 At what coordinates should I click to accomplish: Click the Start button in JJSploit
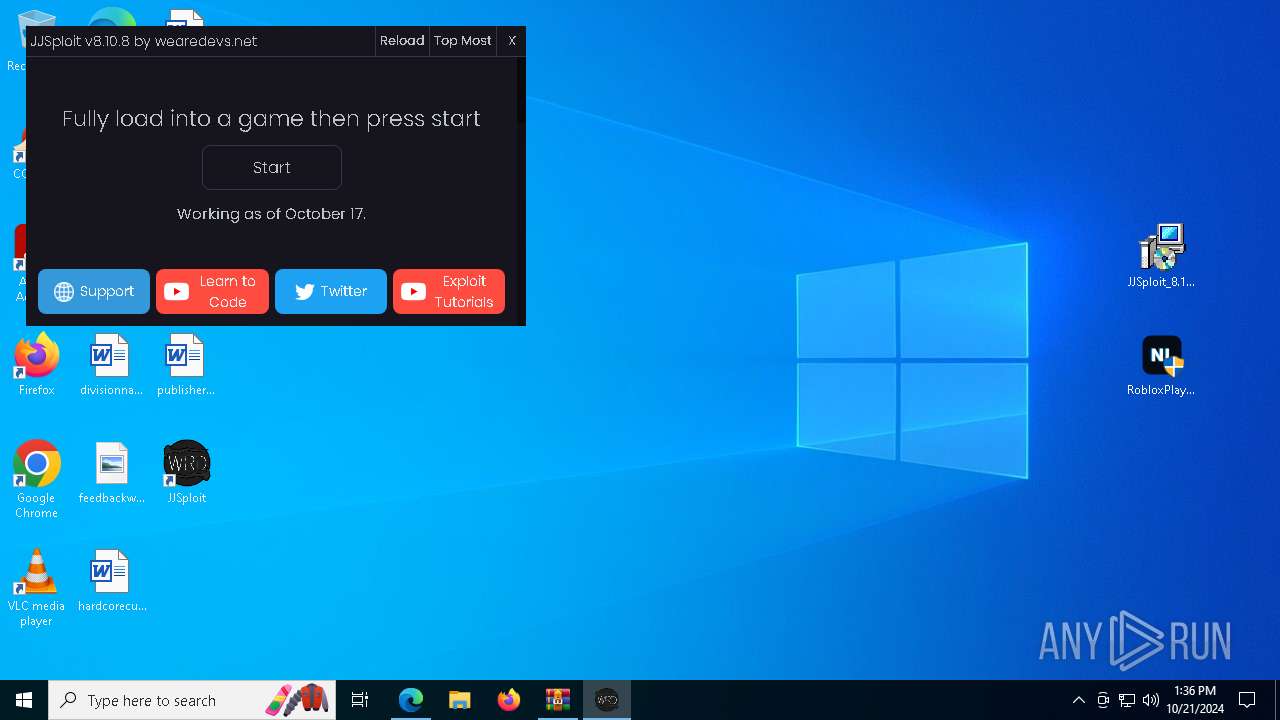click(x=272, y=167)
